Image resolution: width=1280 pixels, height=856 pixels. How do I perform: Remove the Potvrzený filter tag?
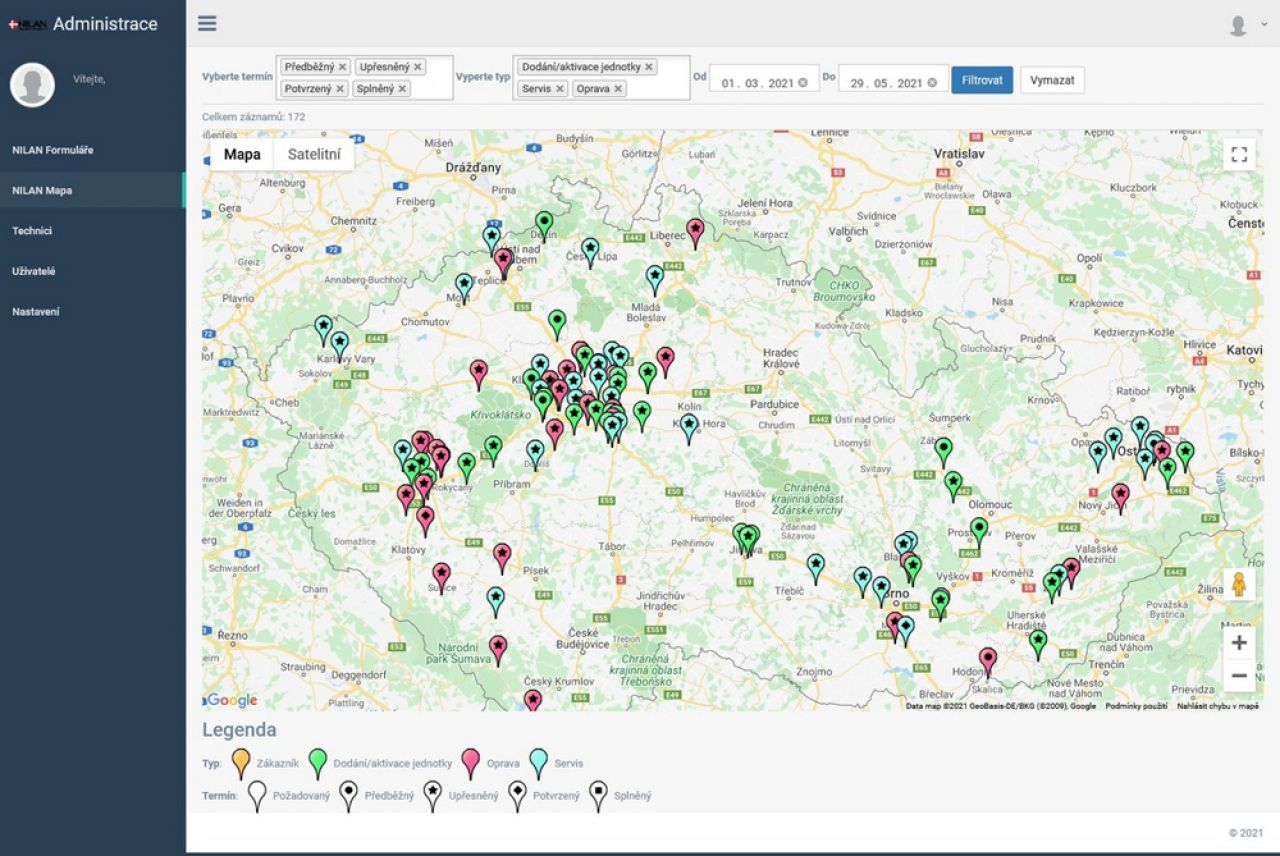[340, 89]
